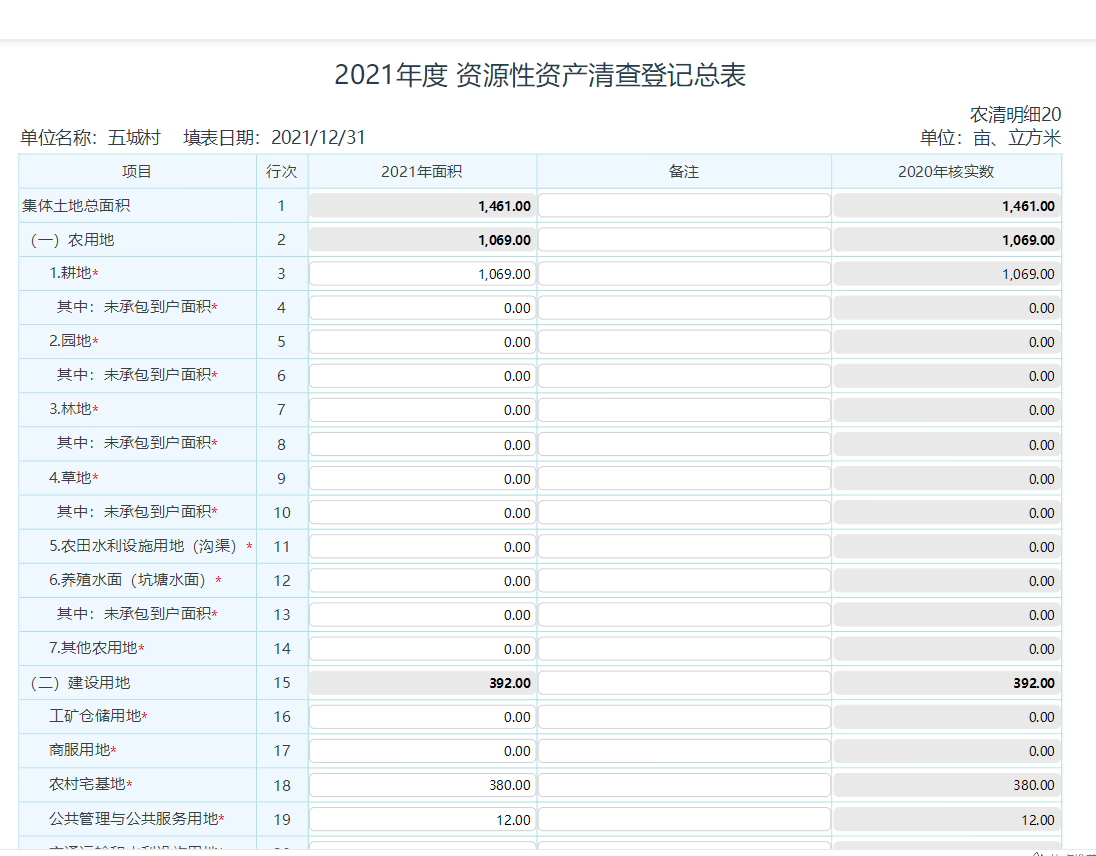Click remarks field in row 4
Screen dimensions: 1096x856
[x=684, y=308]
